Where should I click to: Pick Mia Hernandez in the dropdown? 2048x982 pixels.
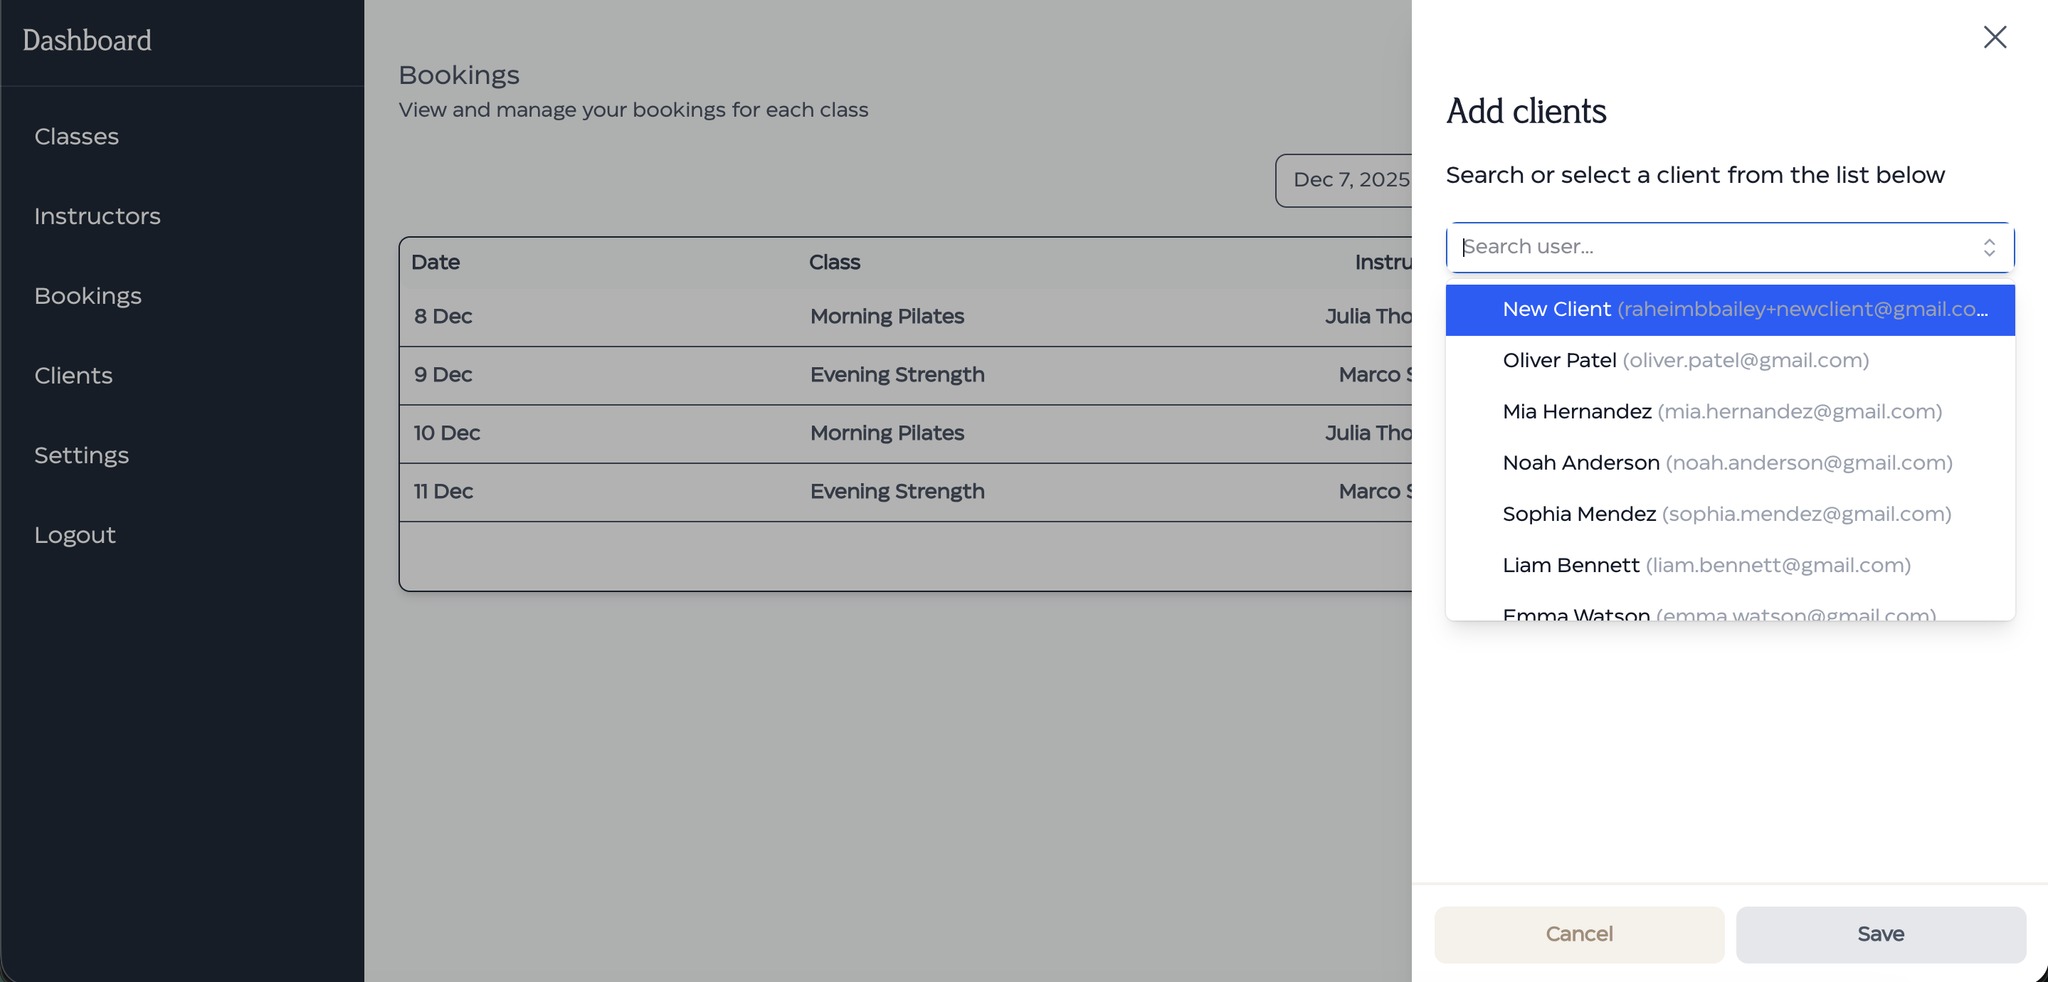tap(1721, 412)
